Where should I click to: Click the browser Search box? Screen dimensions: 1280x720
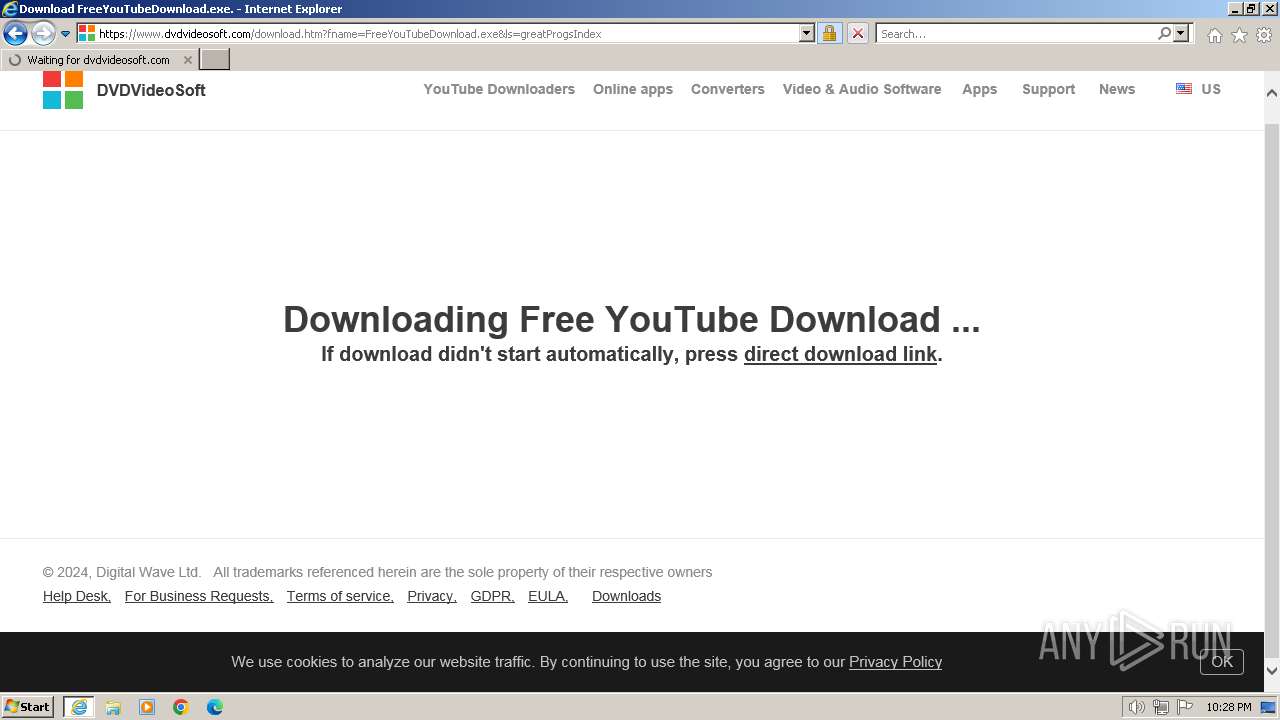click(x=1015, y=34)
